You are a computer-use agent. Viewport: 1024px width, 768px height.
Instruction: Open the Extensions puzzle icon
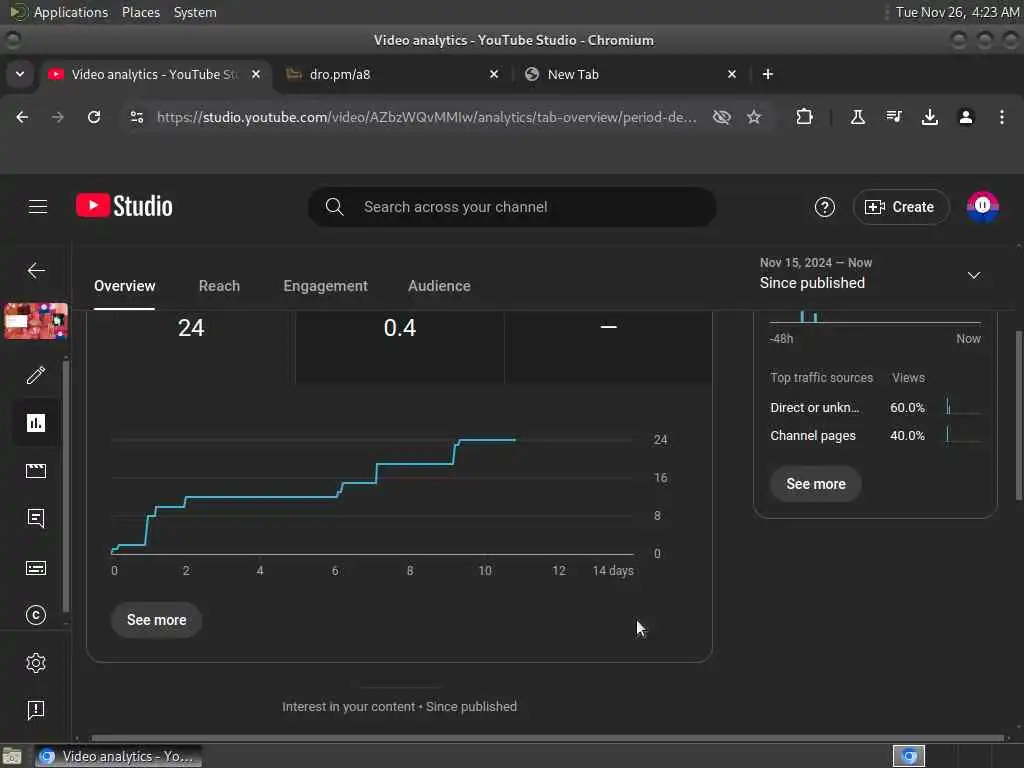tap(804, 117)
